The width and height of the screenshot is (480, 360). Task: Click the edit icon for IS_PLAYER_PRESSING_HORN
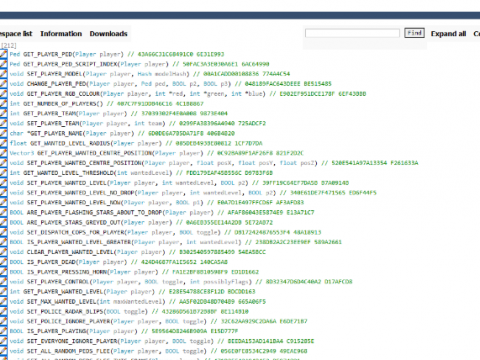click(x=3, y=272)
